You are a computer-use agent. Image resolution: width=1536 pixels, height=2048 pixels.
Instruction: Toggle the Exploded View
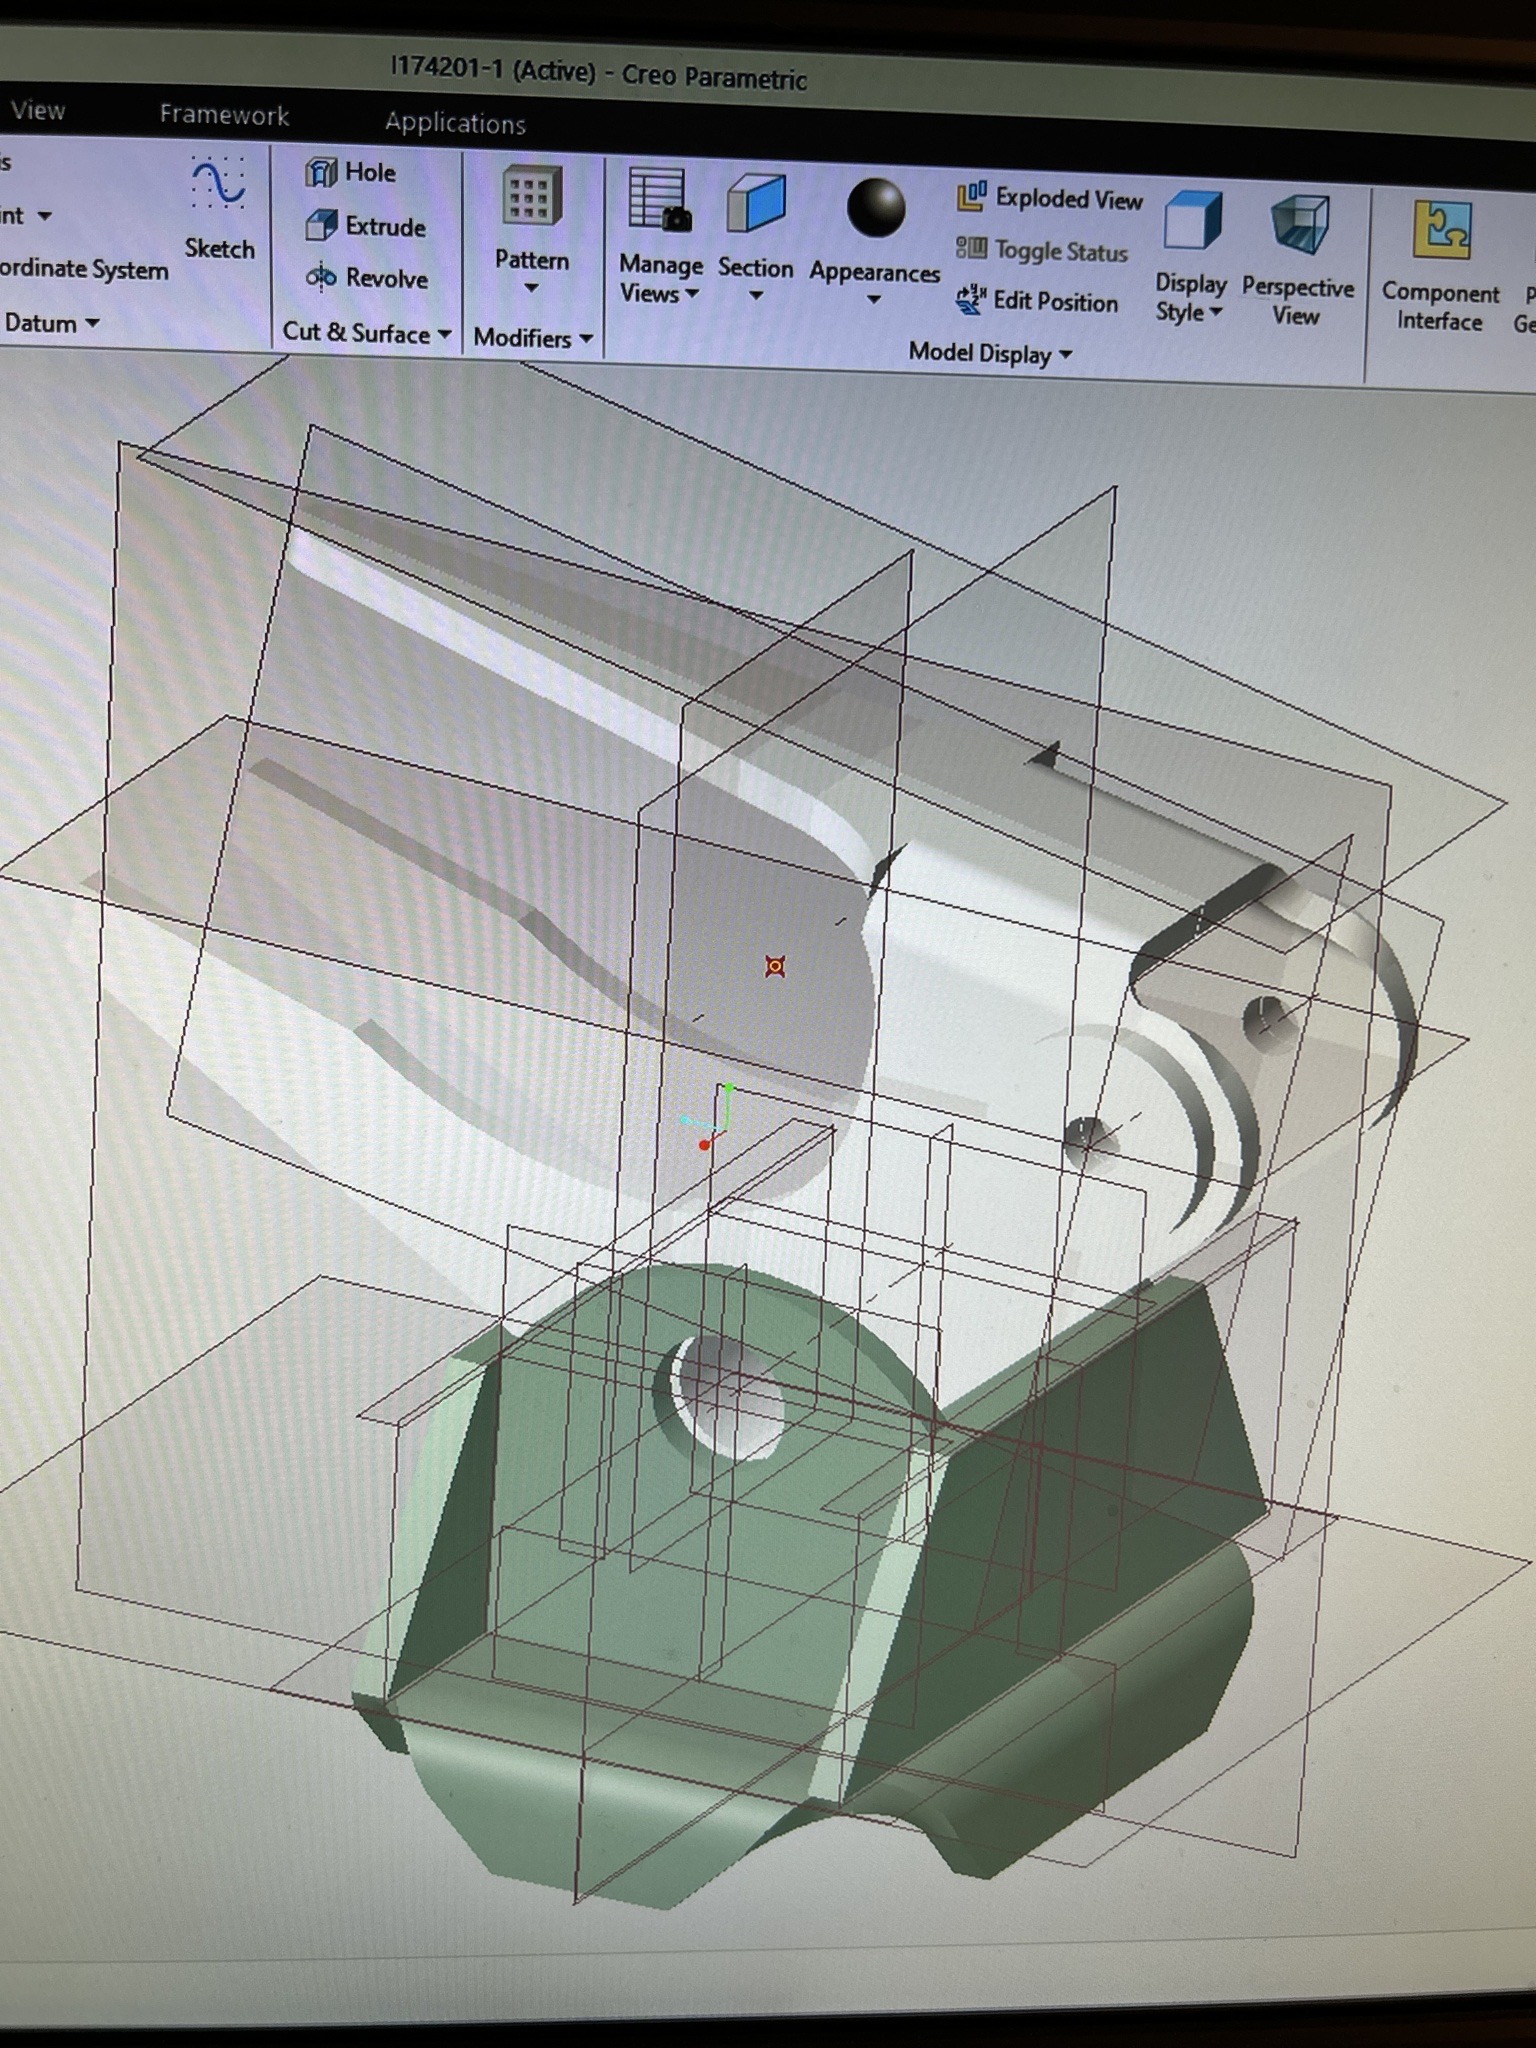pyautogui.click(x=1050, y=199)
